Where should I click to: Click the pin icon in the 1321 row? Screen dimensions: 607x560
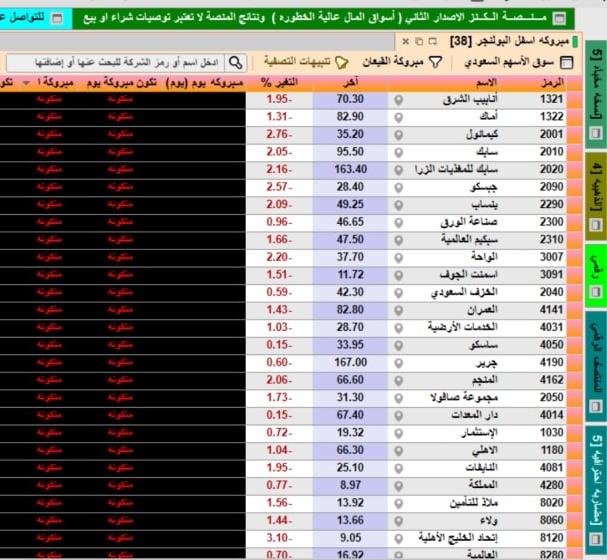[399, 100]
